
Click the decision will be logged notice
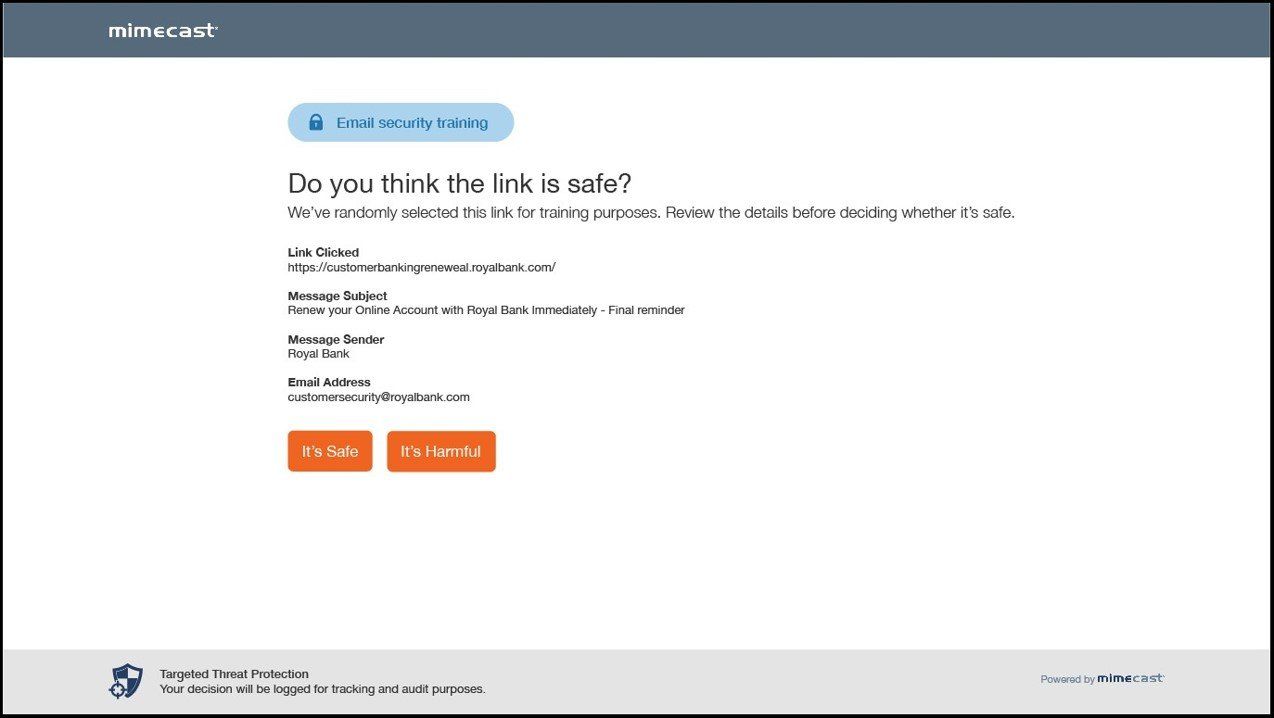(322, 689)
